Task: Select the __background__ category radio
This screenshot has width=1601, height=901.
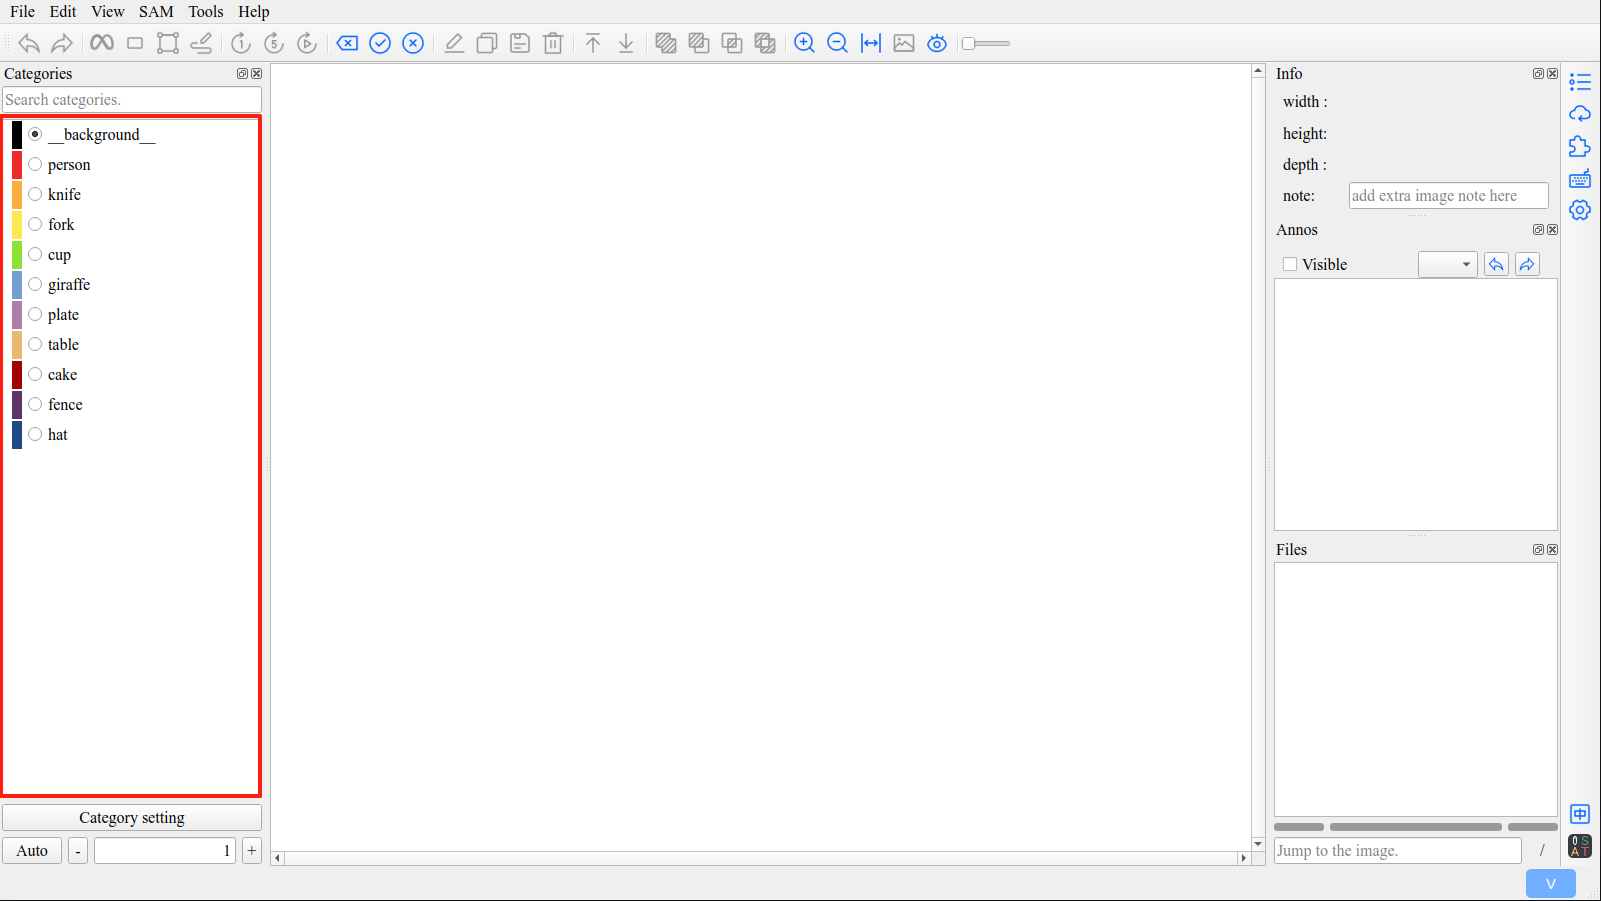Action: coord(35,134)
